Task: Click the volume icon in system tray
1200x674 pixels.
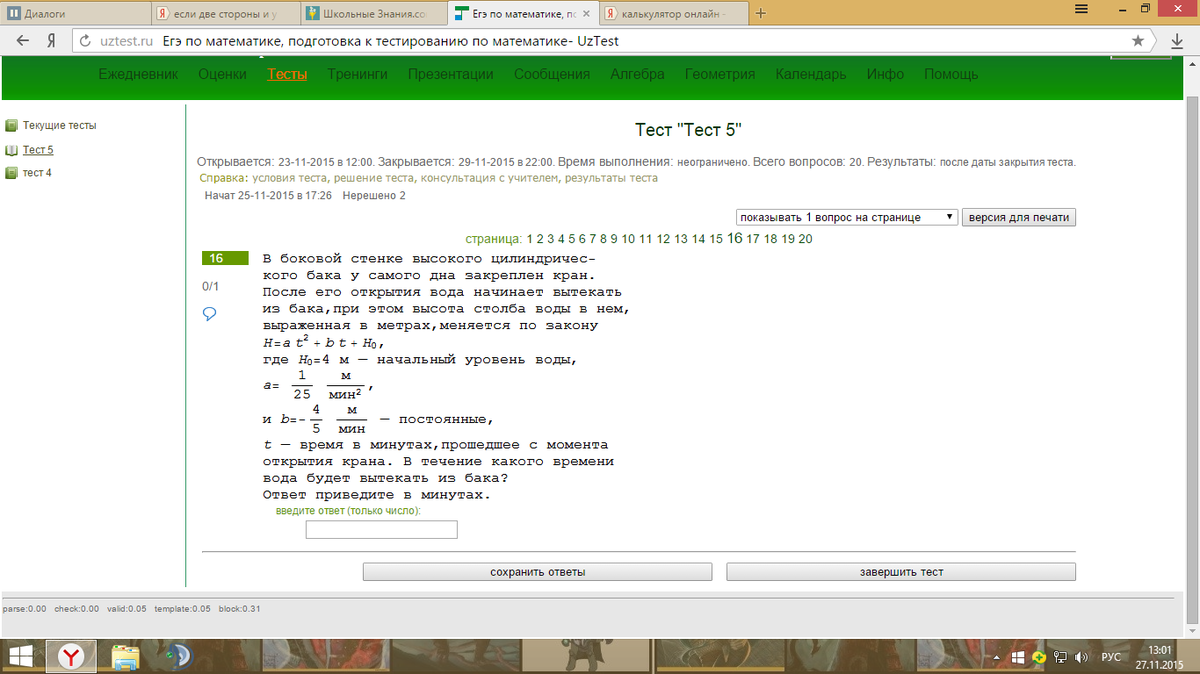Action: (1080, 658)
